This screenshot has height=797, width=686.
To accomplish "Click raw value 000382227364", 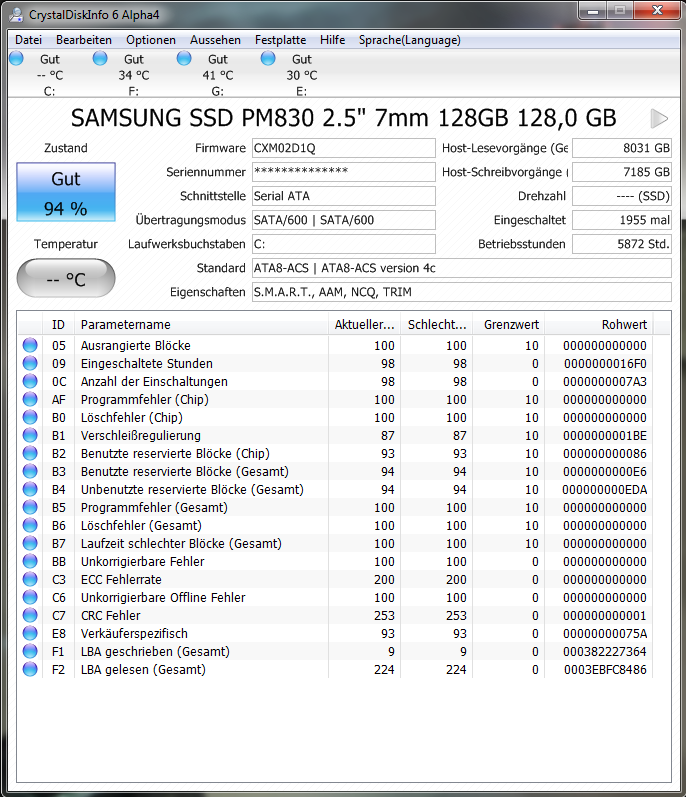I will 605,652.
